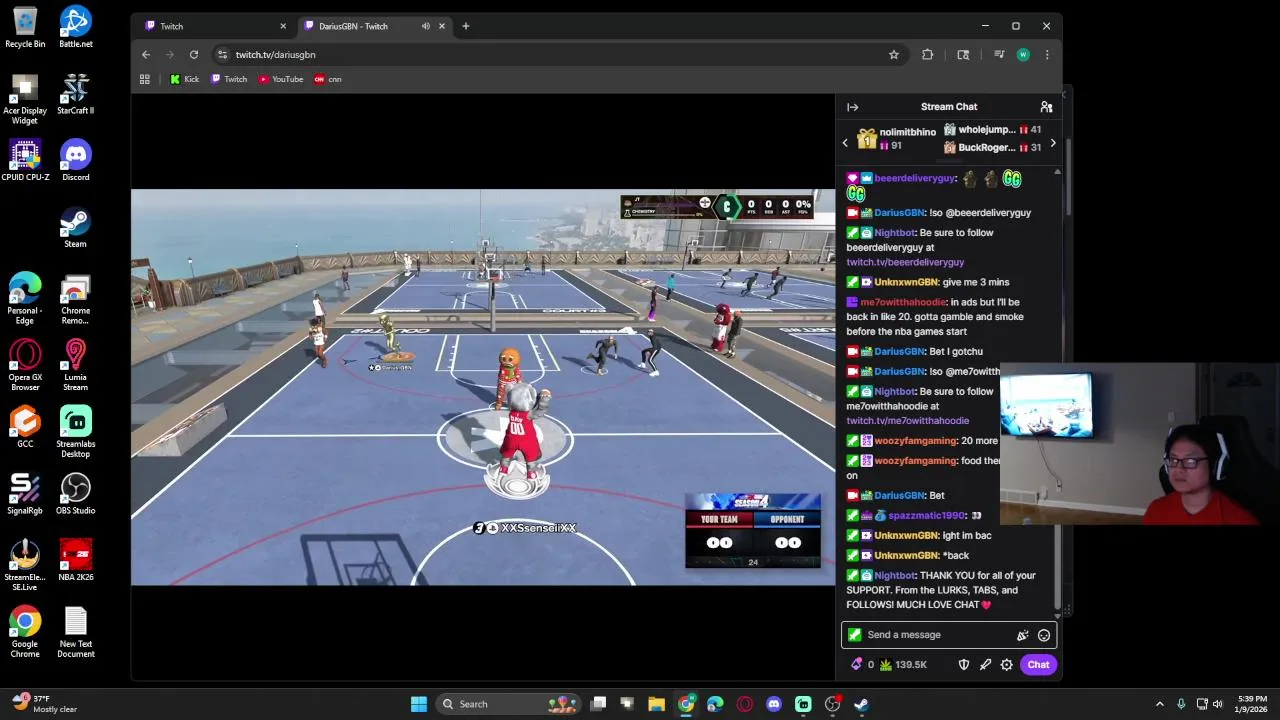The height and width of the screenshot is (720, 1280).
Task: Open Windows Start menu
Action: (x=419, y=704)
